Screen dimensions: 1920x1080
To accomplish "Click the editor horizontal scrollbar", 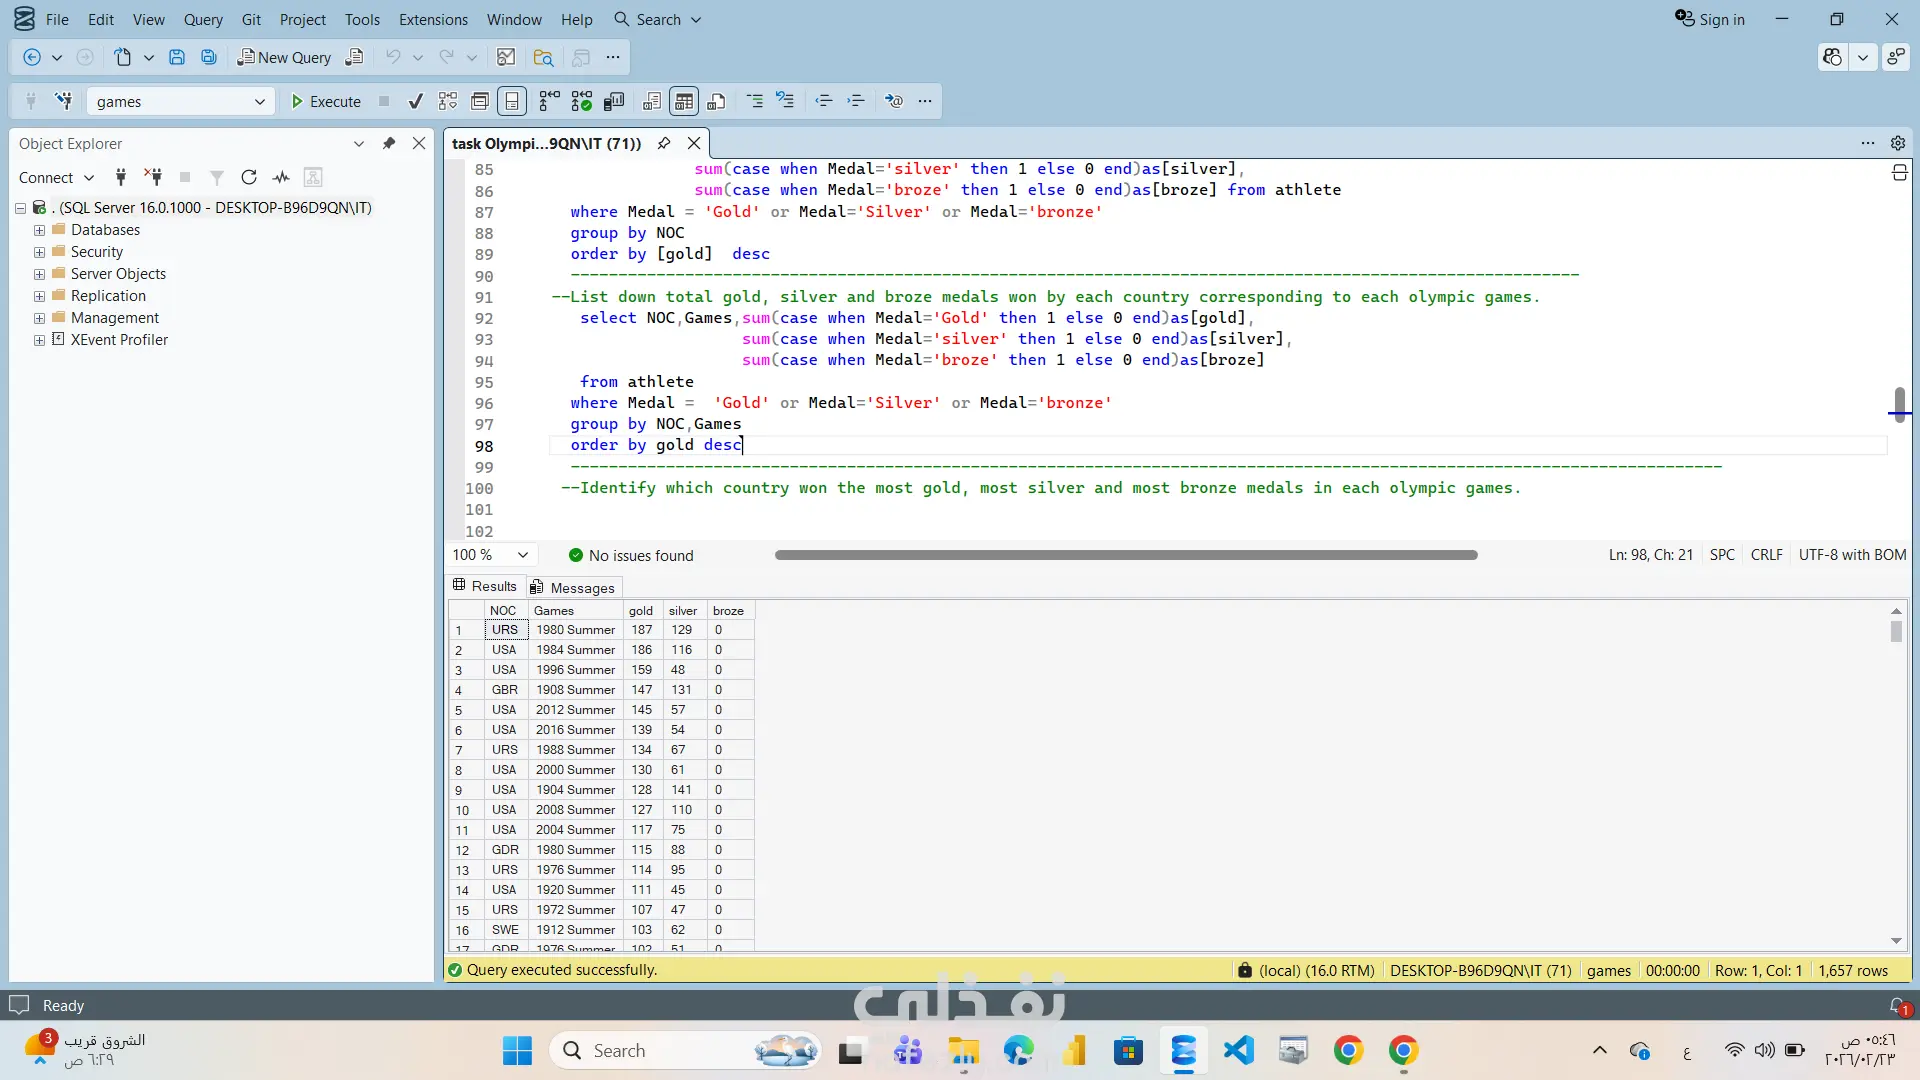I will click(1125, 555).
